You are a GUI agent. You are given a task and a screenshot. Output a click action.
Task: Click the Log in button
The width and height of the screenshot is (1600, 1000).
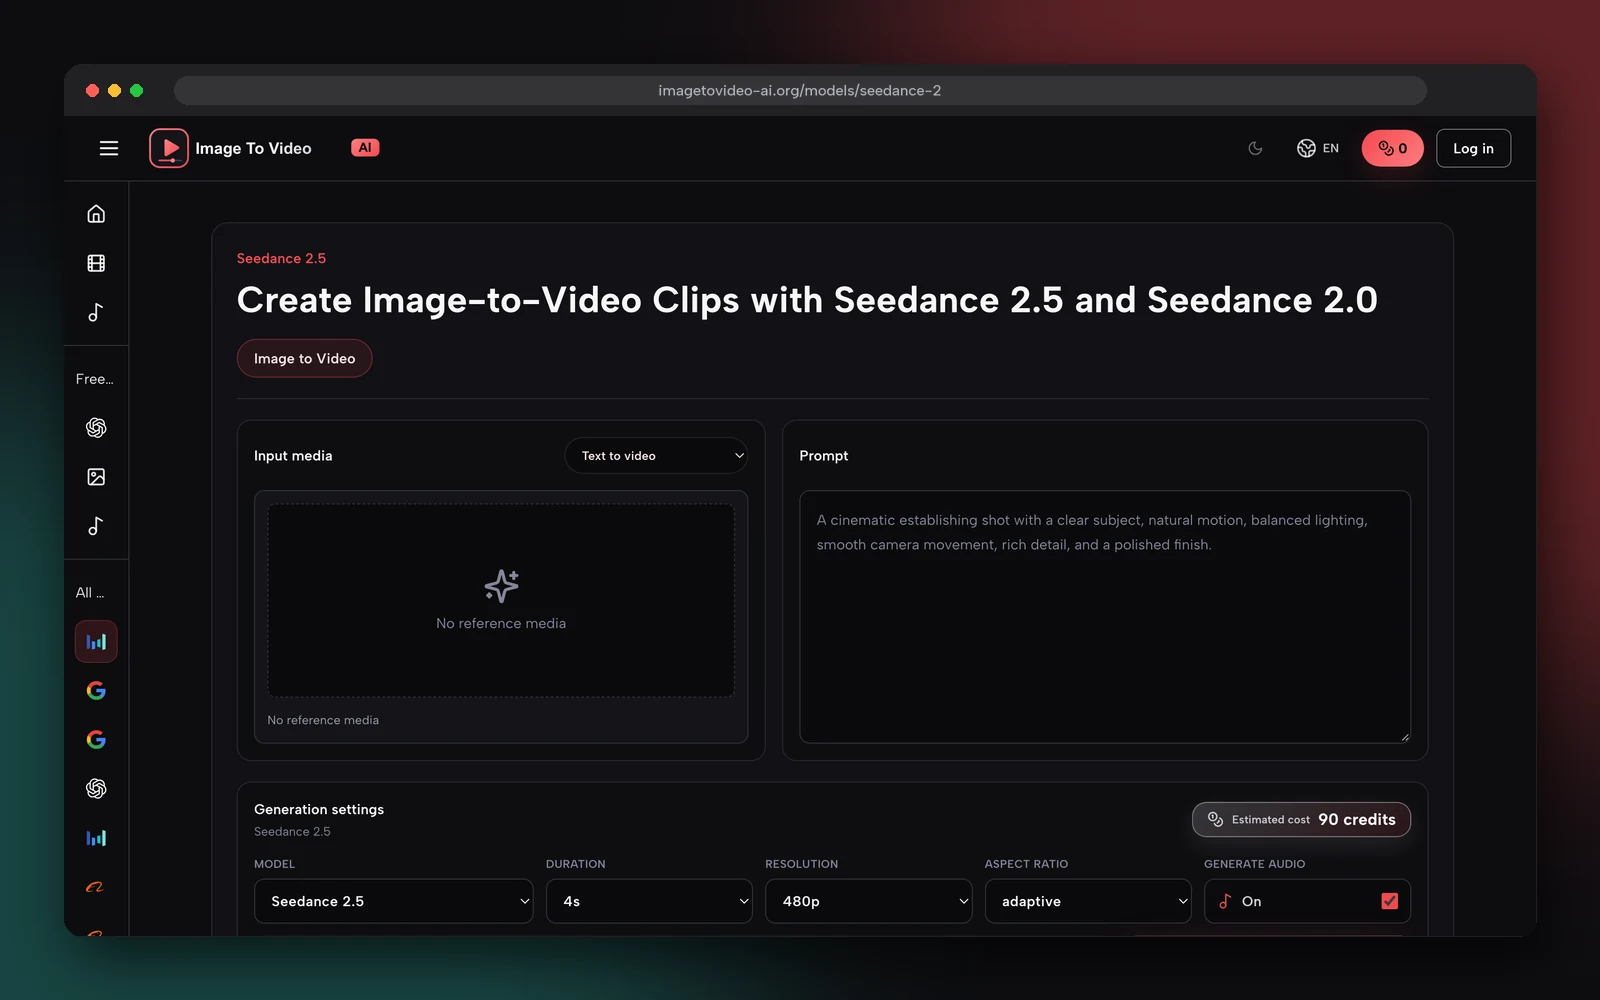click(x=1473, y=148)
